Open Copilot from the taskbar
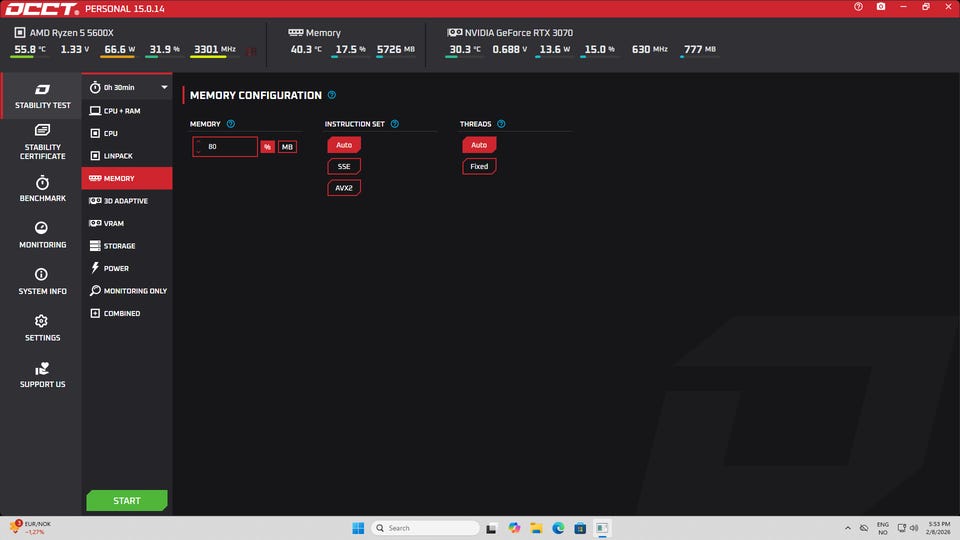Image resolution: width=960 pixels, height=540 pixels. point(514,528)
